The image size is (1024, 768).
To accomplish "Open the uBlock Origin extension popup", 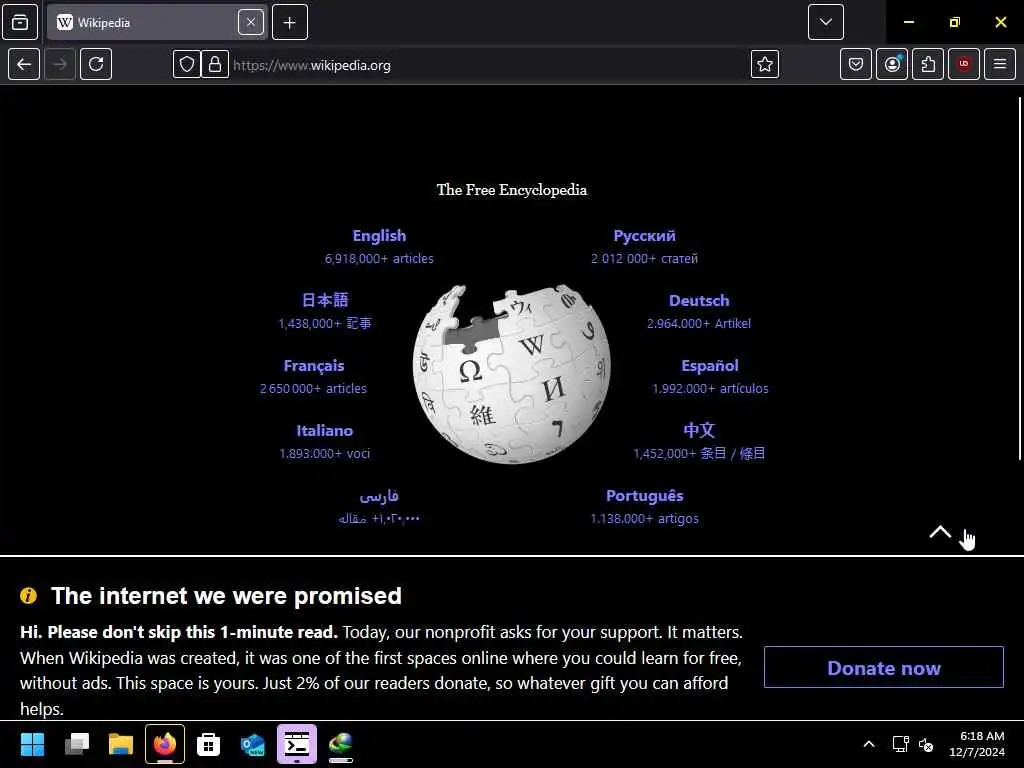I will point(964,64).
